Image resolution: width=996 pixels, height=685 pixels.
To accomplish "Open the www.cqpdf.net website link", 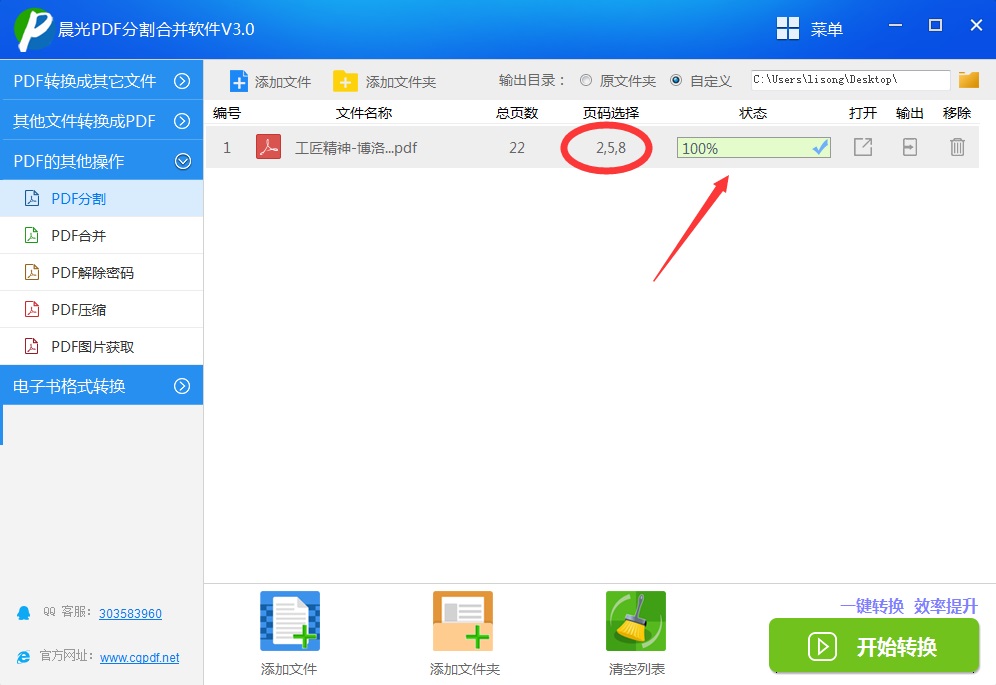I will tap(140, 658).
